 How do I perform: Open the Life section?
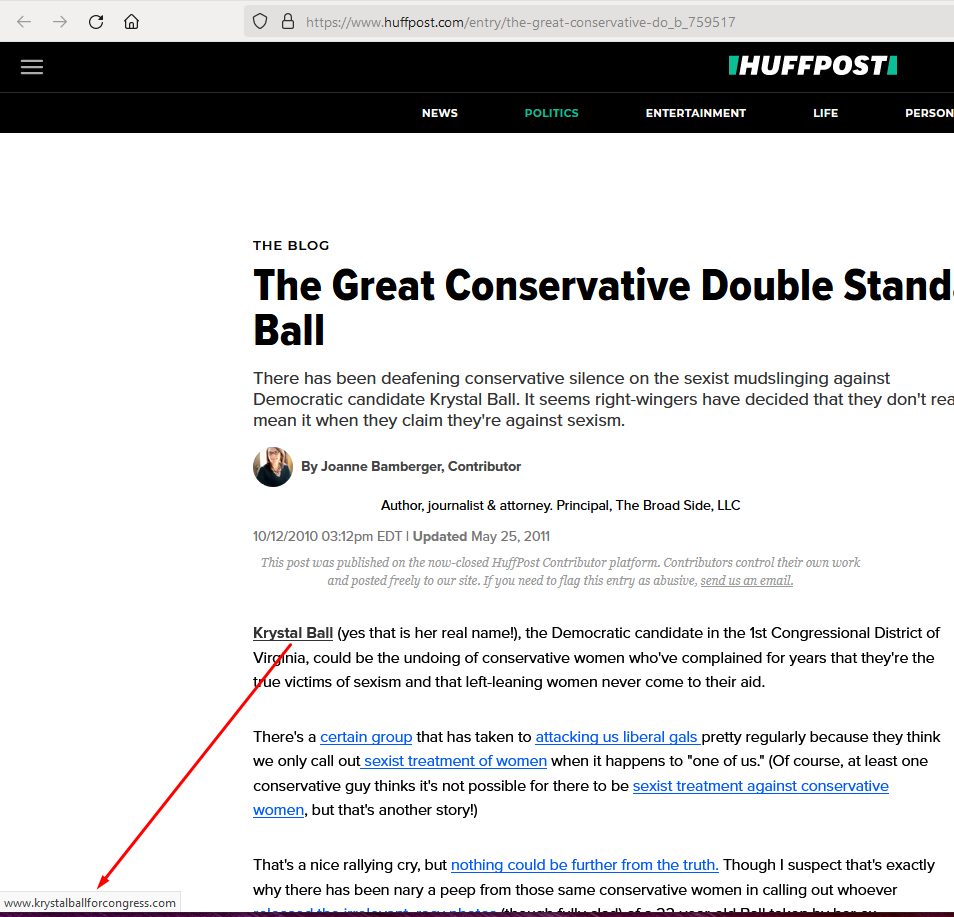(826, 113)
